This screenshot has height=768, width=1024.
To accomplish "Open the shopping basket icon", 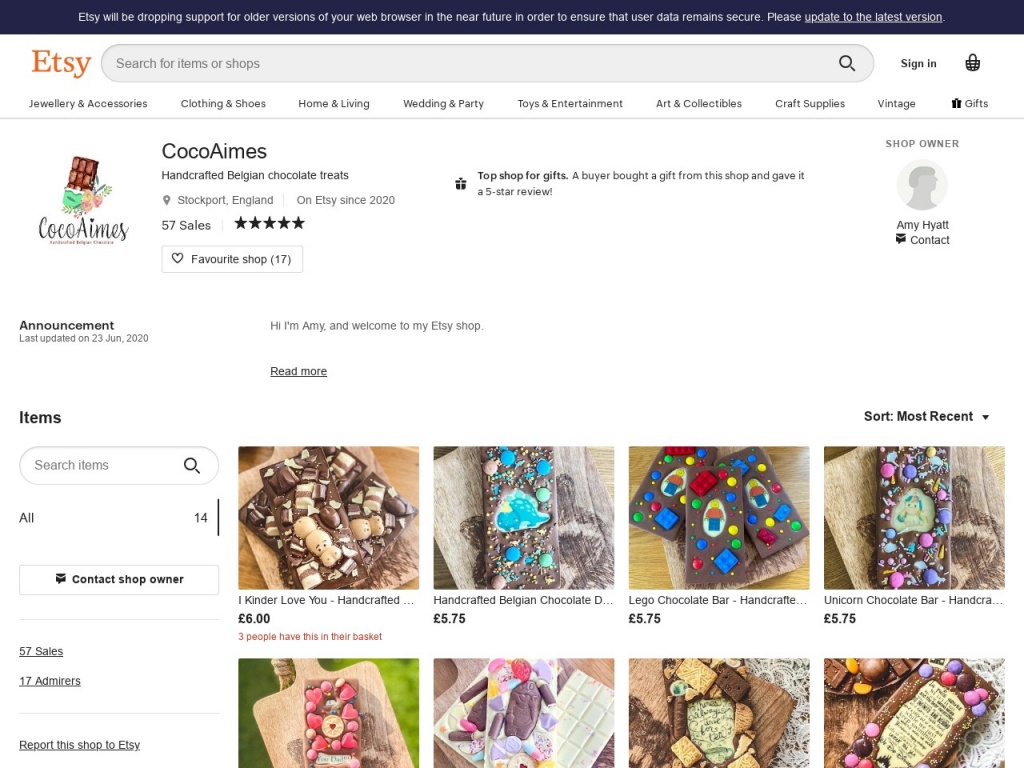I will pos(972,63).
